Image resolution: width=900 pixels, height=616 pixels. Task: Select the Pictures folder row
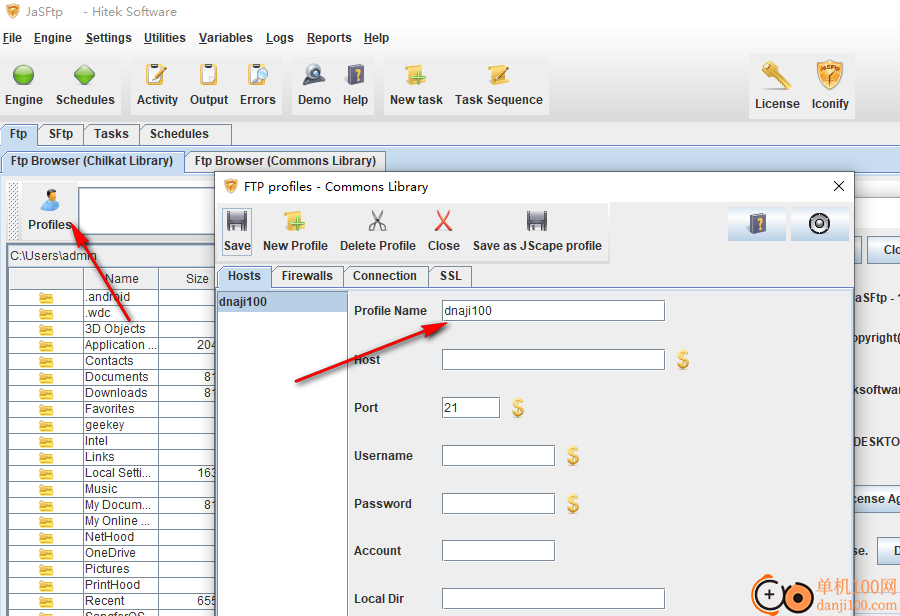(x=112, y=569)
